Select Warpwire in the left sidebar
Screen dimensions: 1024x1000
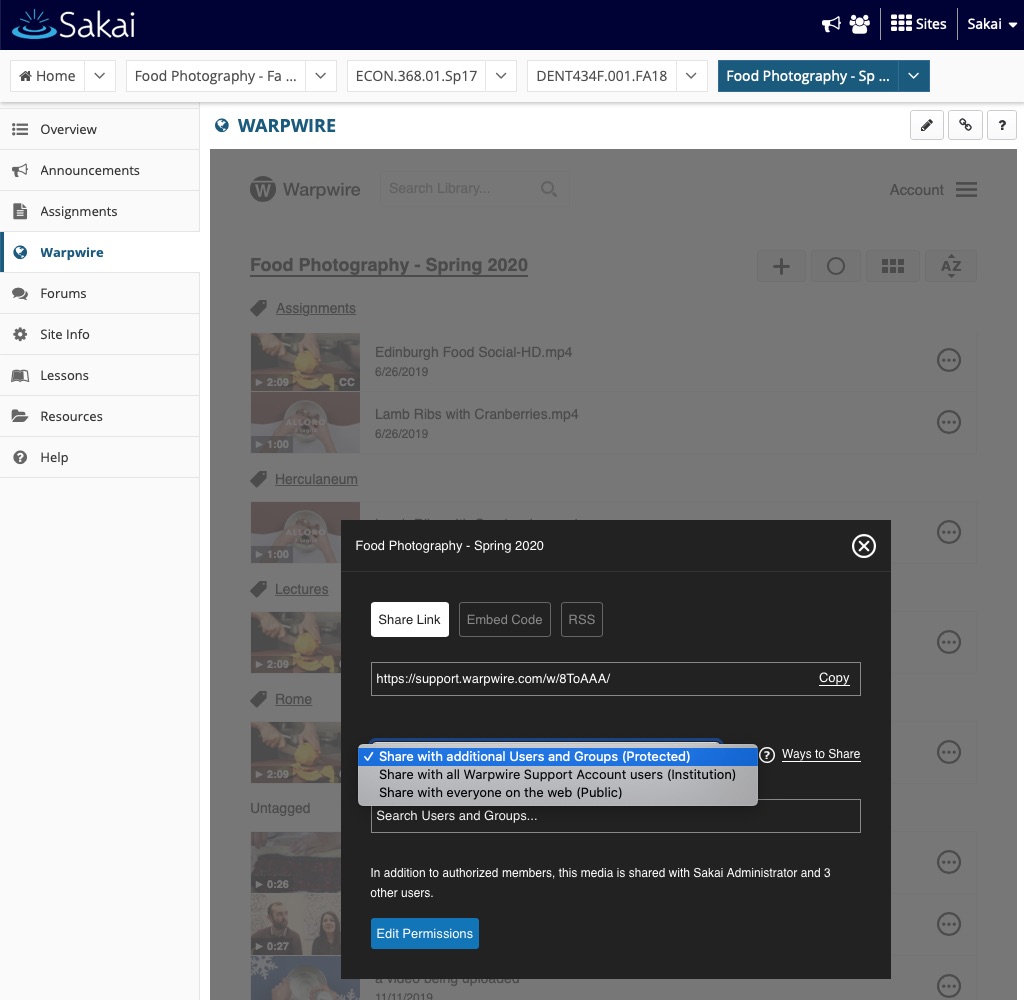[100, 252]
